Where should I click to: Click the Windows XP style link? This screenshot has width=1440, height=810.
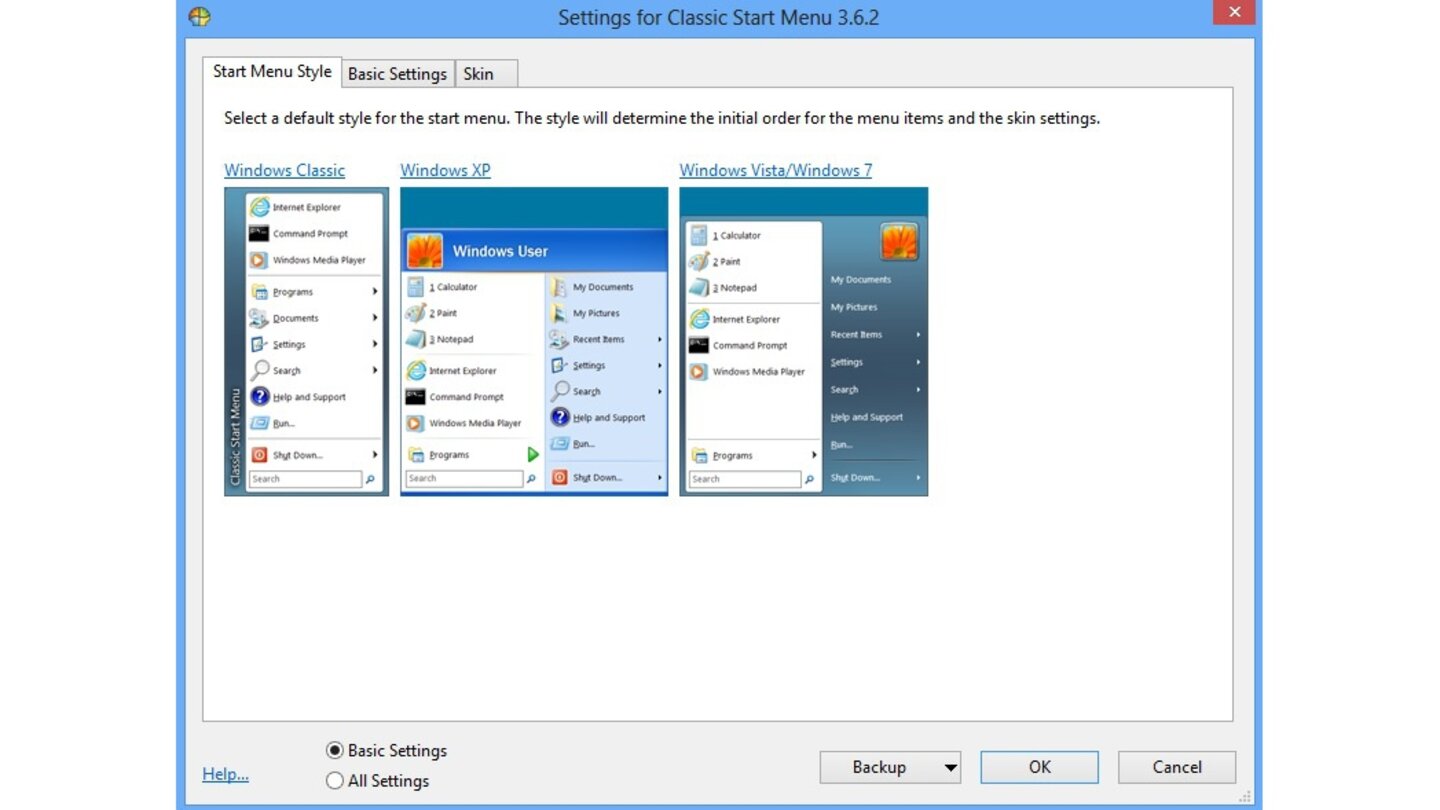[445, 170]
